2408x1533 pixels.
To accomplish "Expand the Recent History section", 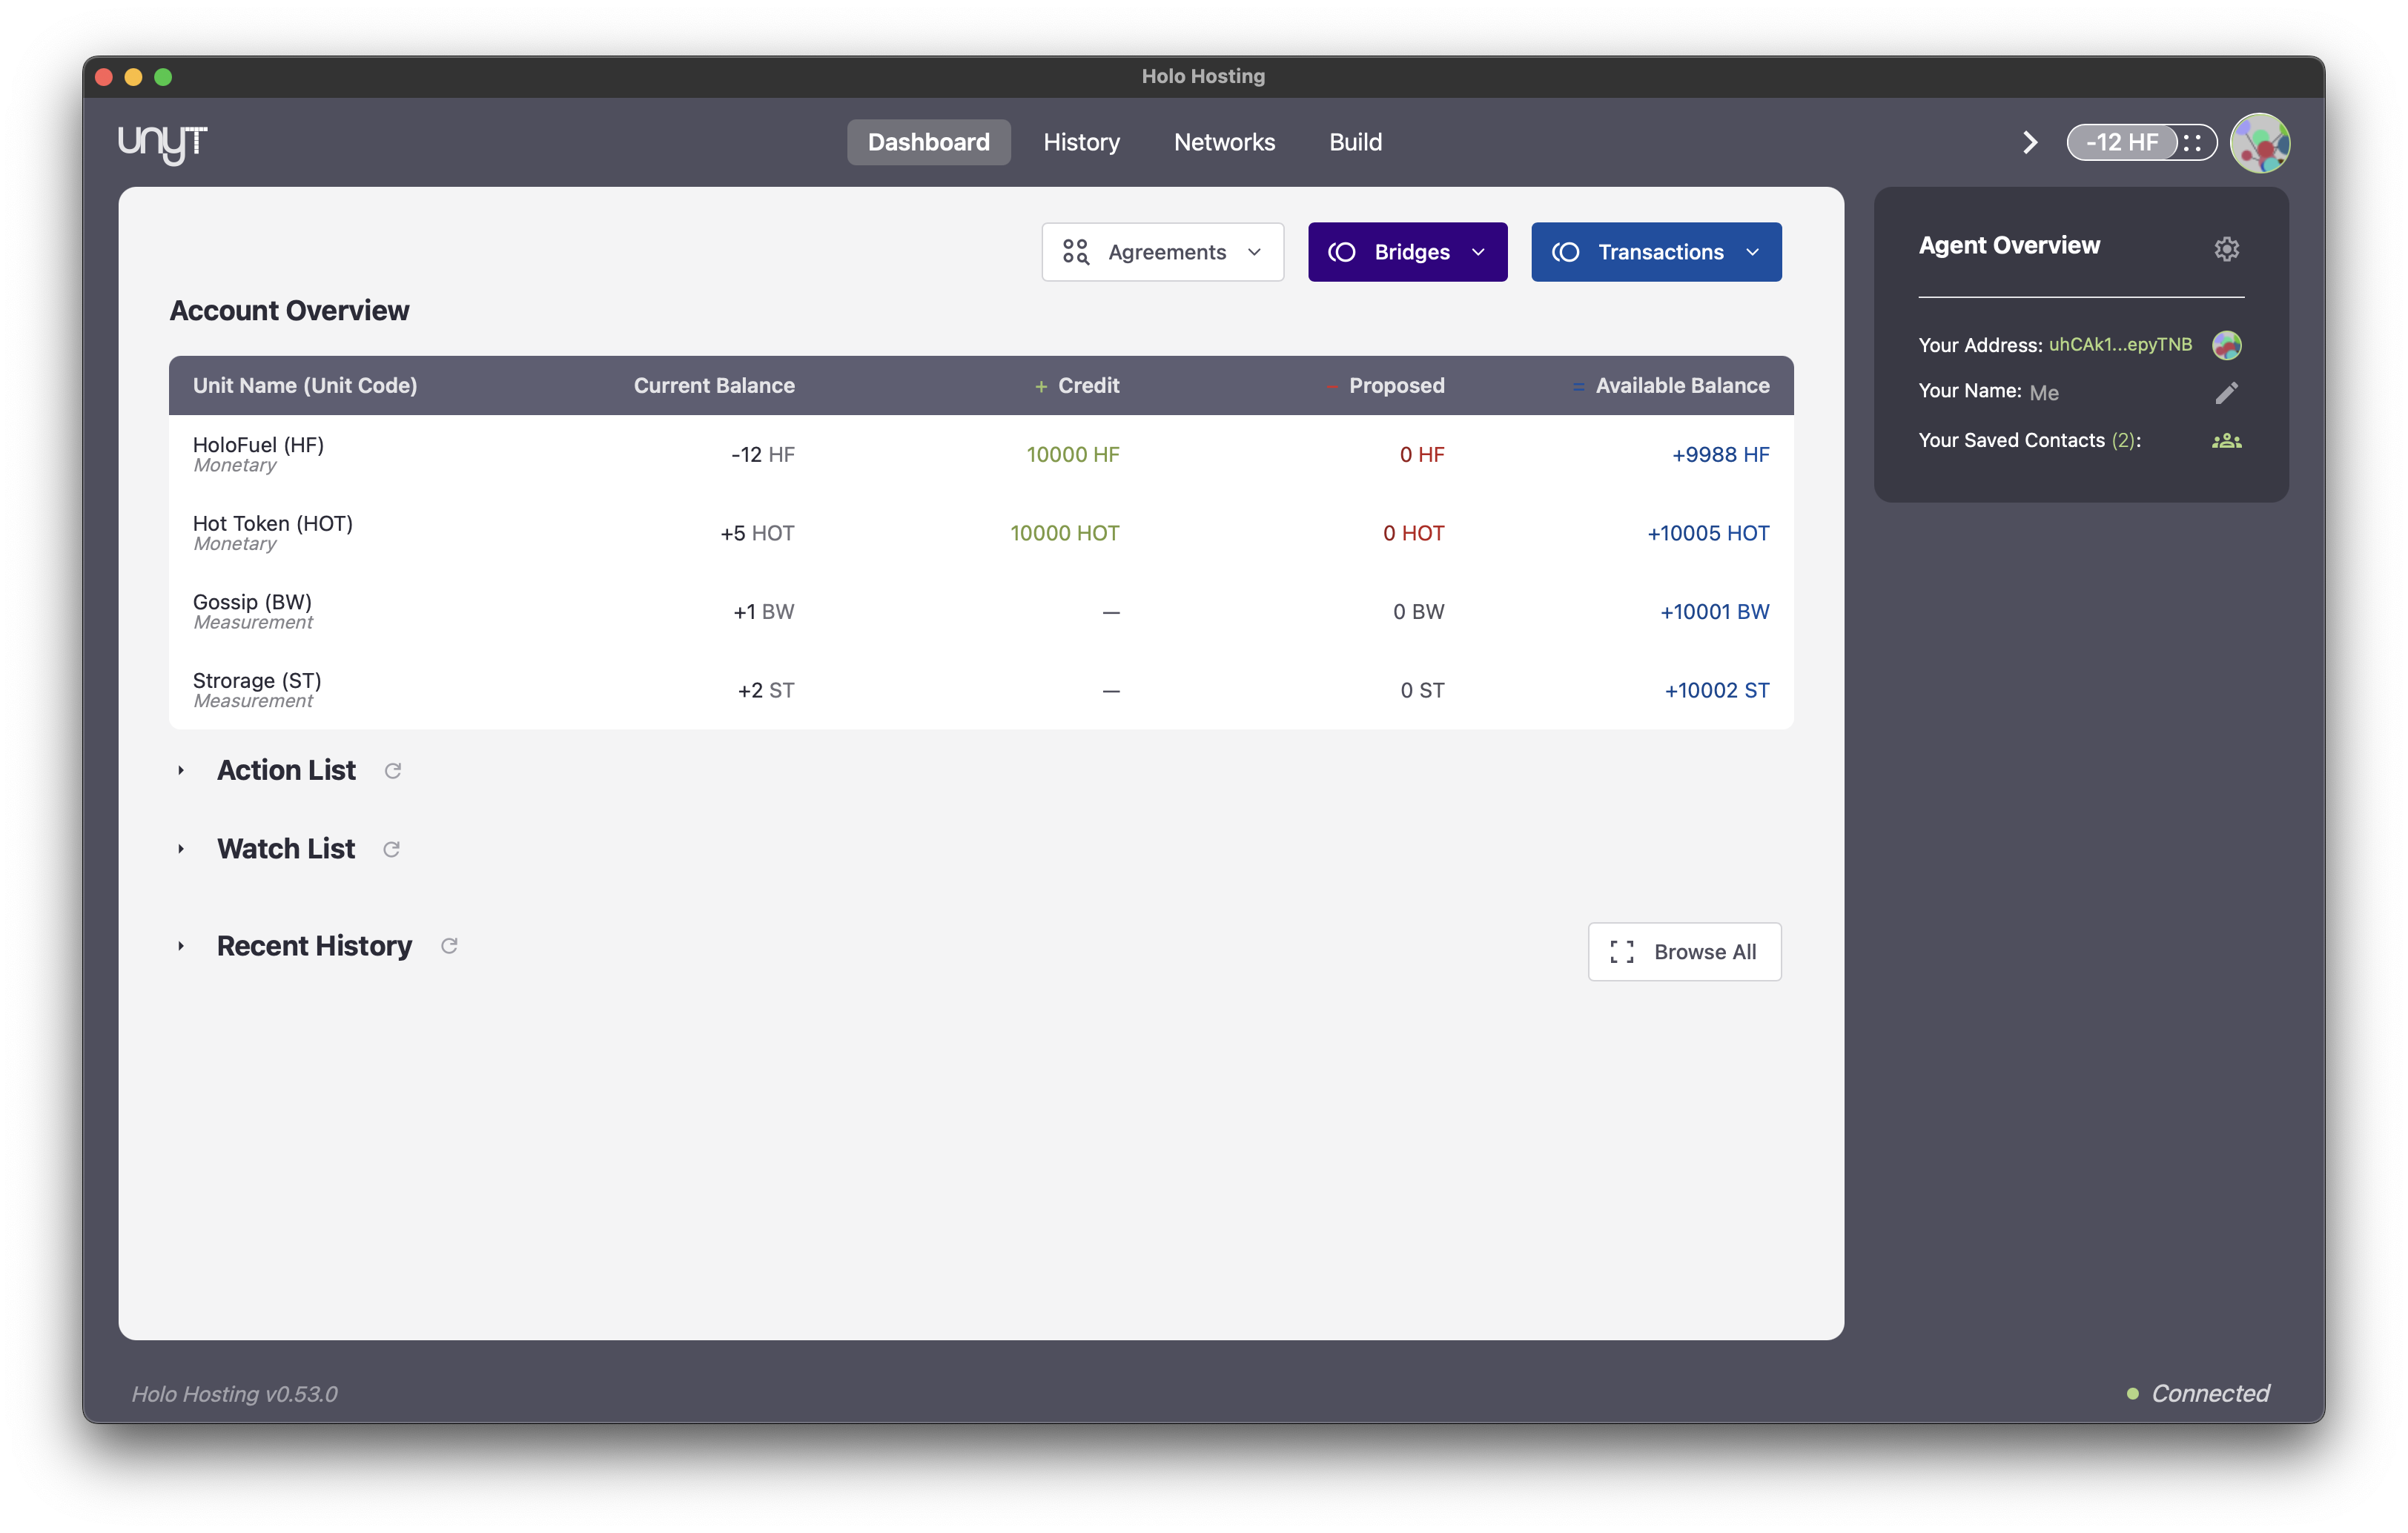I will tap(181, 946).
